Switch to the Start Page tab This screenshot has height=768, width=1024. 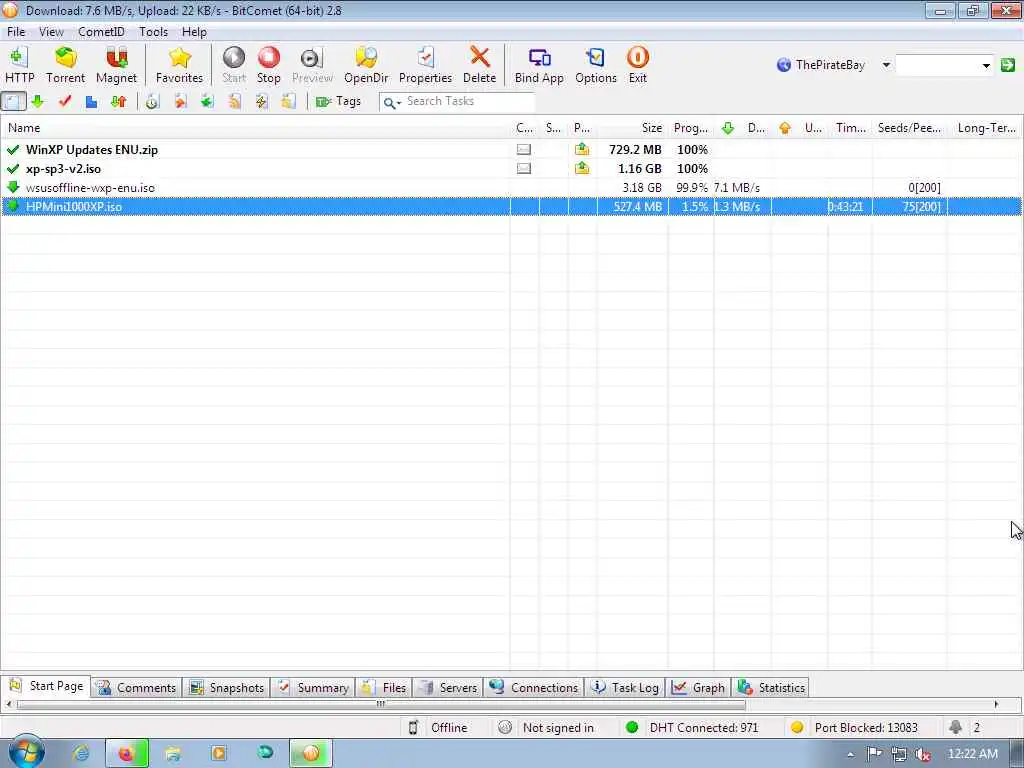[46, 686]
